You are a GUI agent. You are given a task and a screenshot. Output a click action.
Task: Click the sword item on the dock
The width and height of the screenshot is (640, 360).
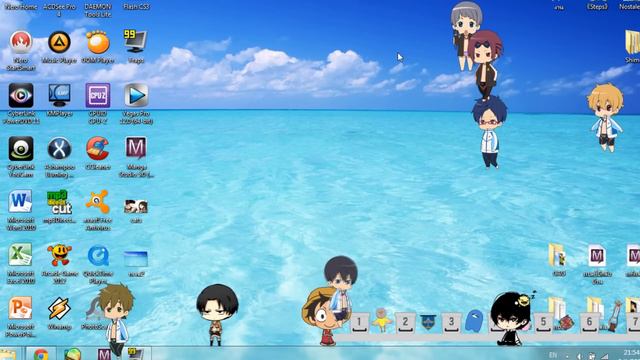coord(614,316)
